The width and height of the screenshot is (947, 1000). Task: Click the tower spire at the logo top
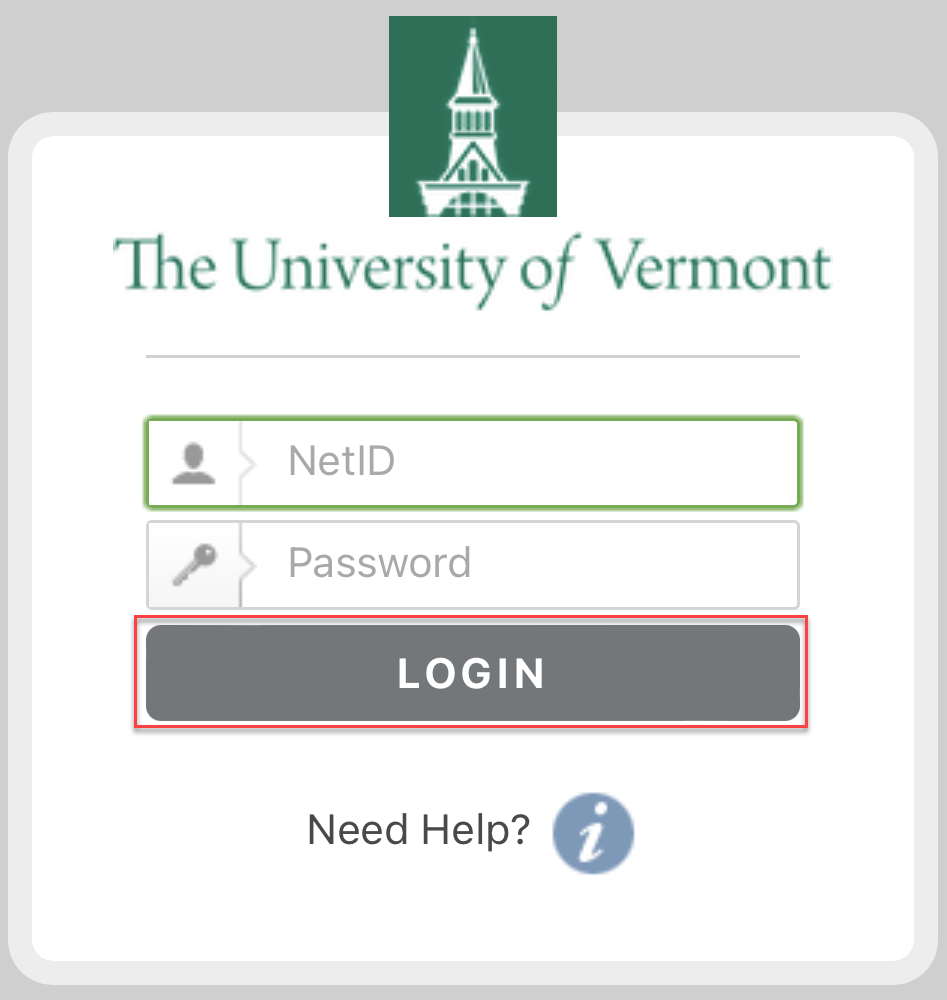click(x=473, y=59)
